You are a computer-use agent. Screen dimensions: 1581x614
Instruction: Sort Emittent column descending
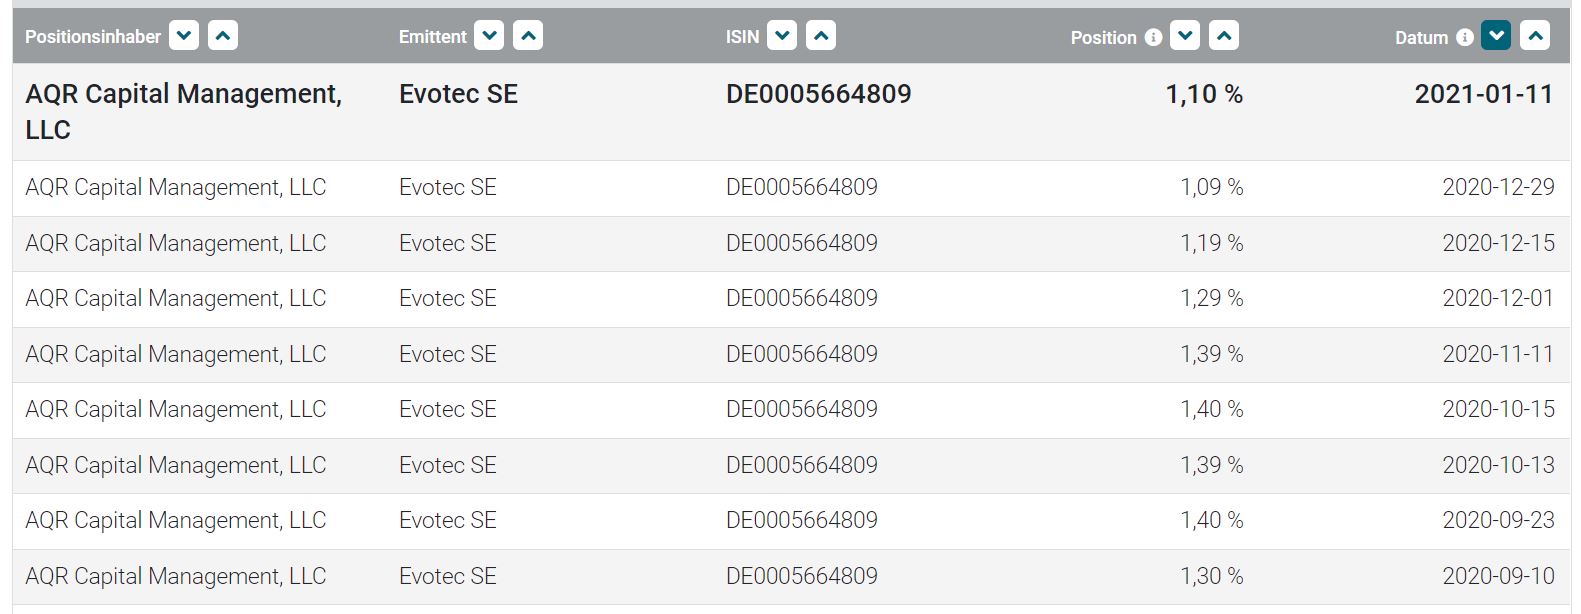pos(489,36)
